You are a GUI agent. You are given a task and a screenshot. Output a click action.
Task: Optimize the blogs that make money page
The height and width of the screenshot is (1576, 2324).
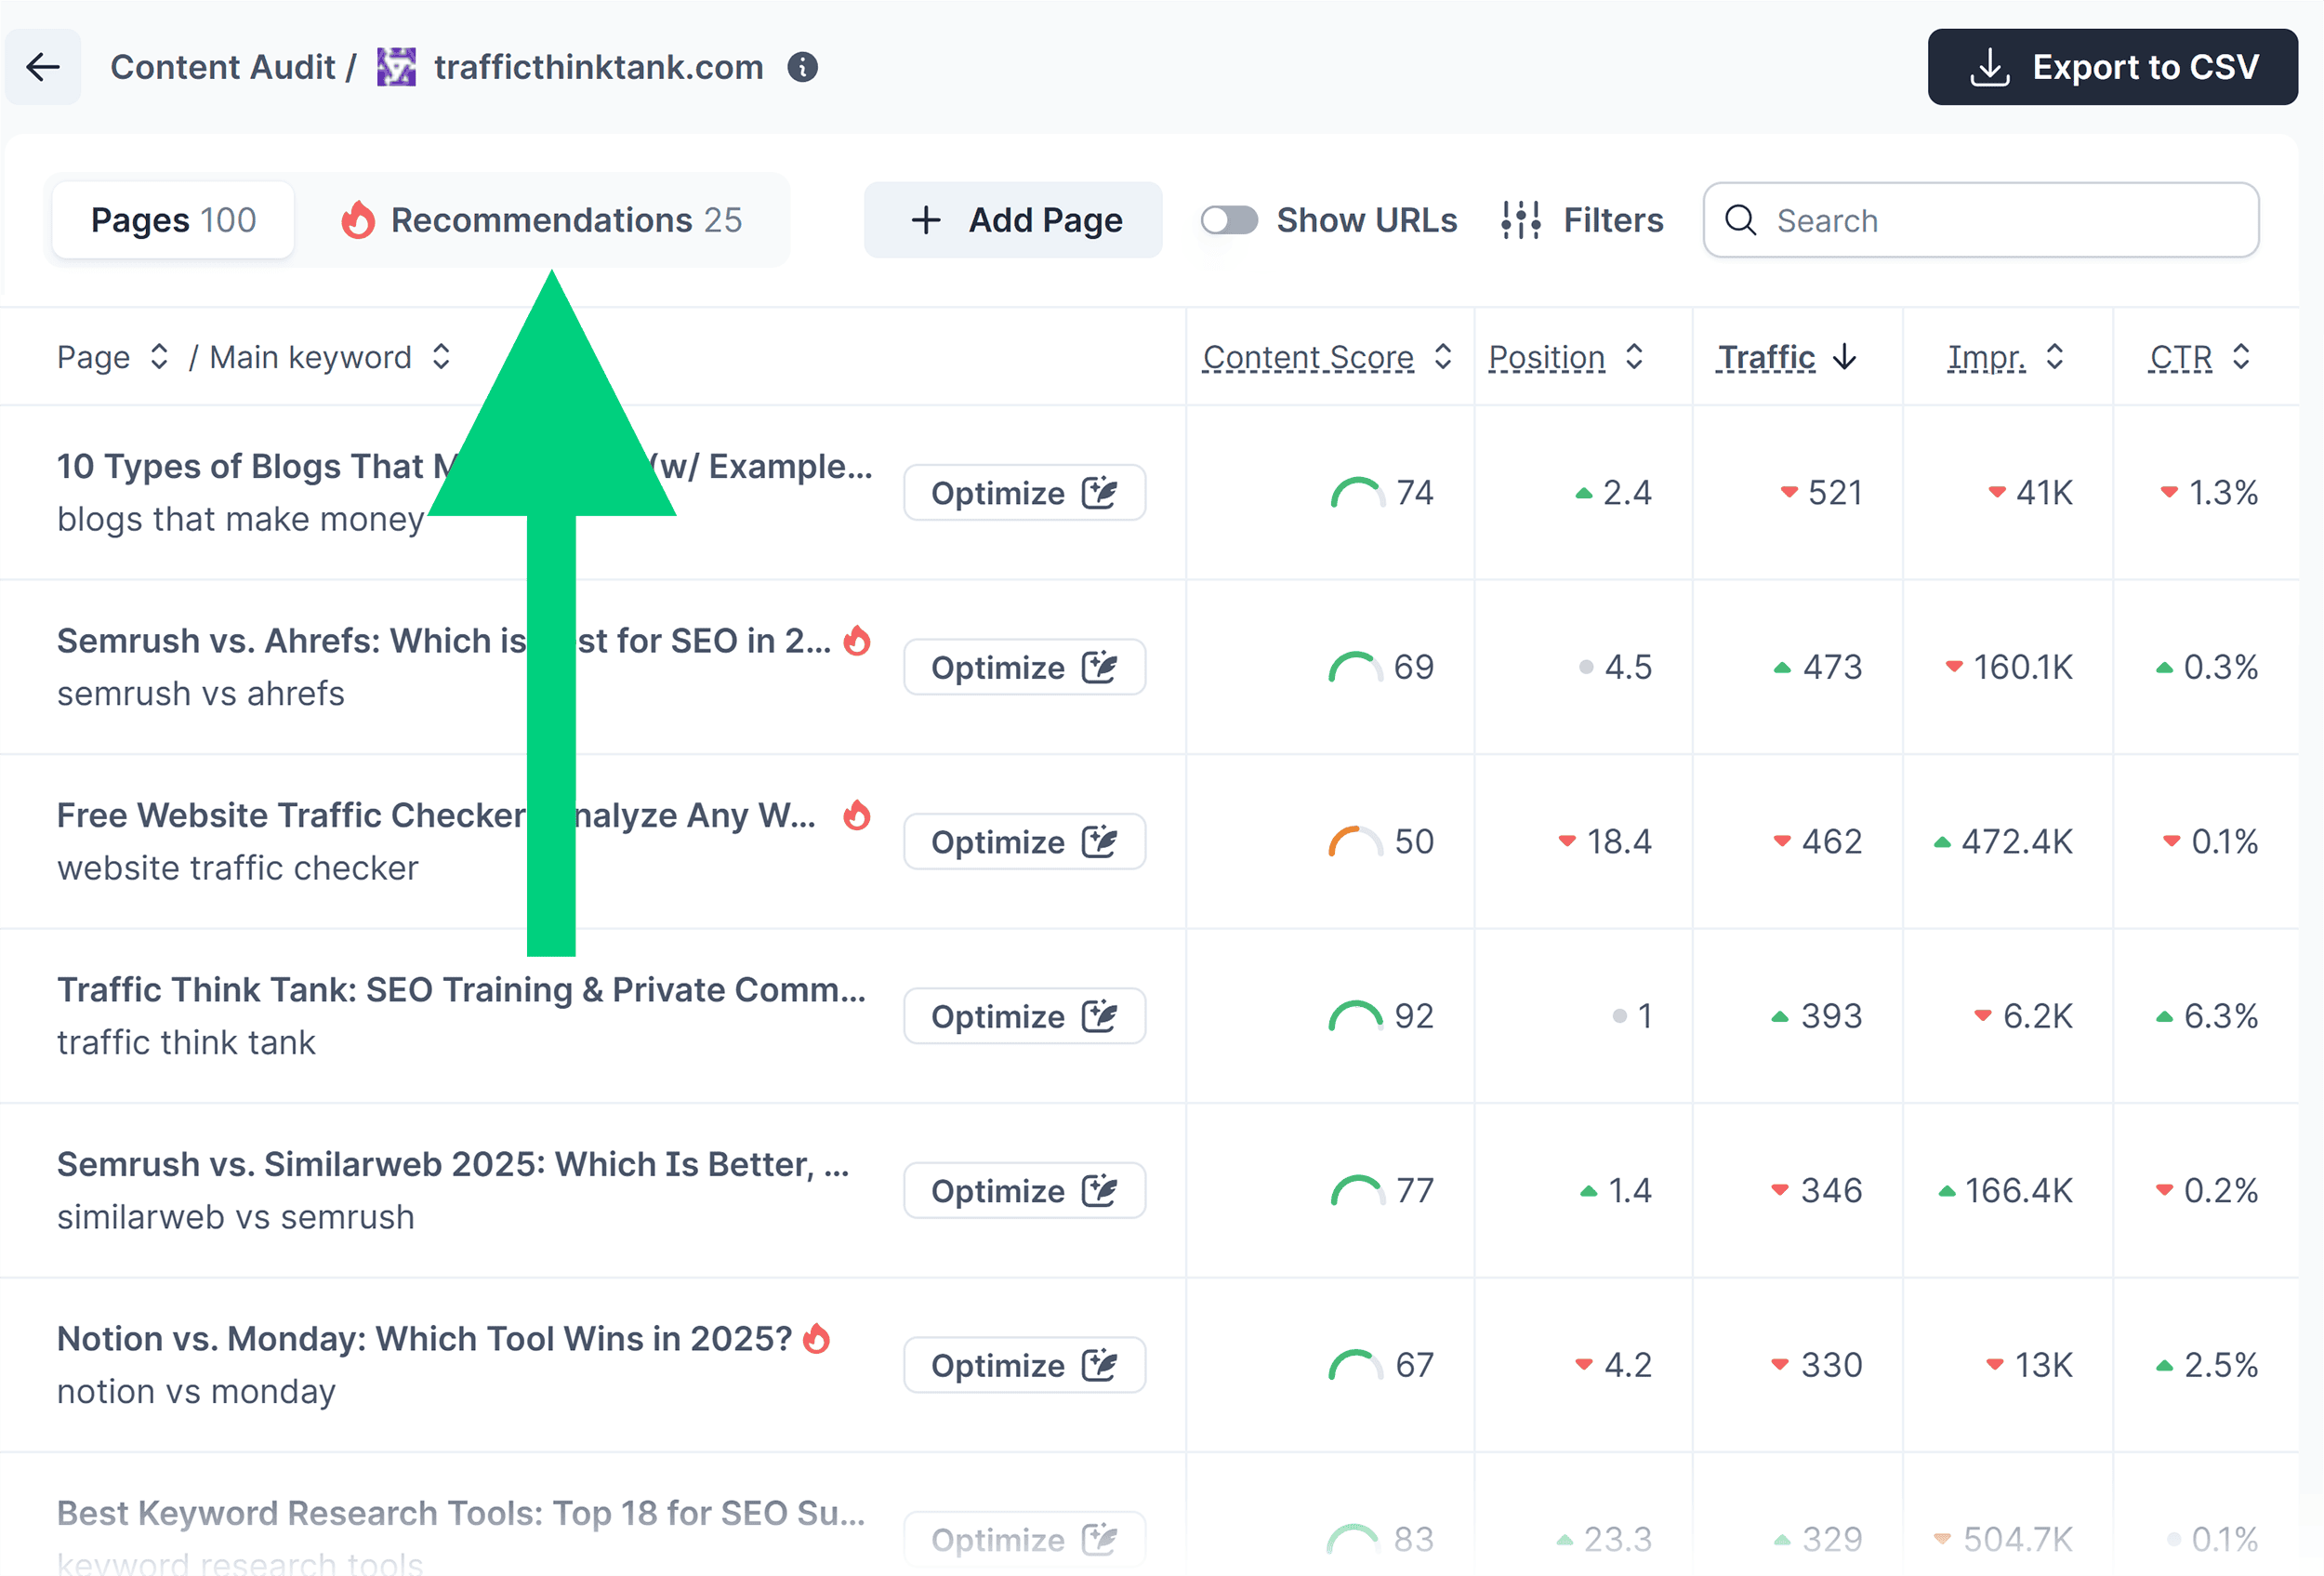[x=1024, y=493]
